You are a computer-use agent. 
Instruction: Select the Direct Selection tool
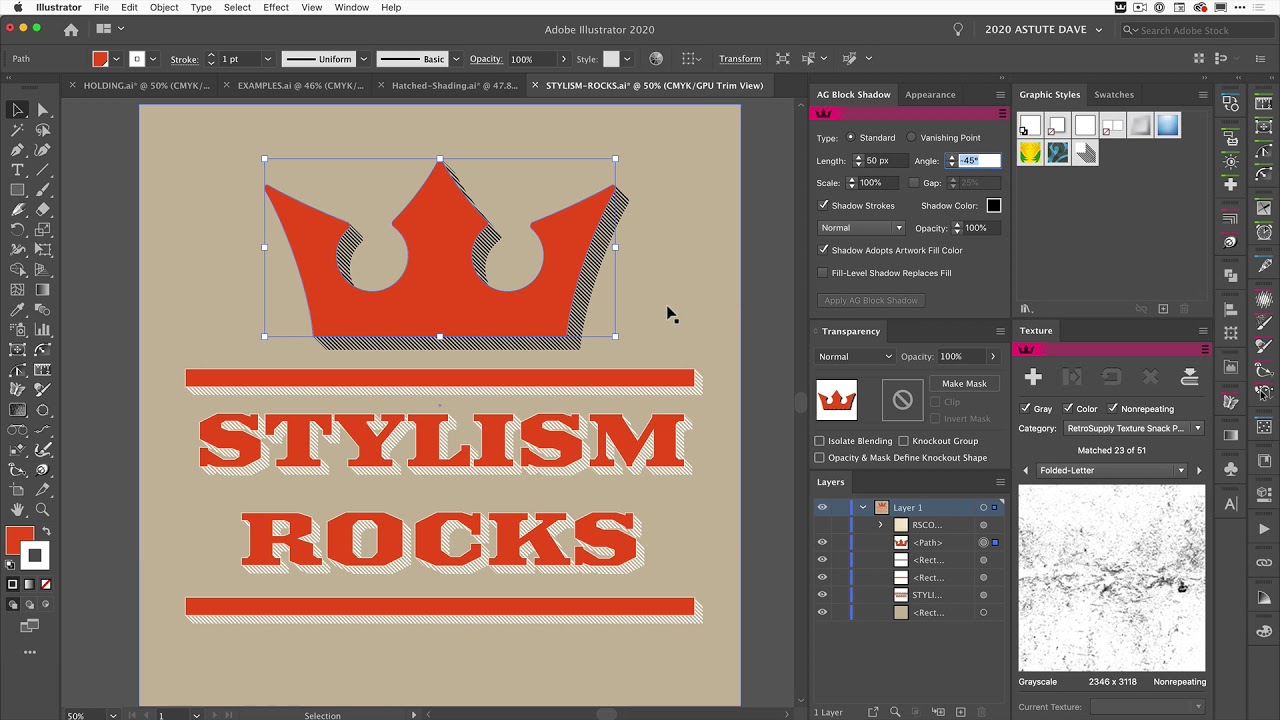click(43, 110)
